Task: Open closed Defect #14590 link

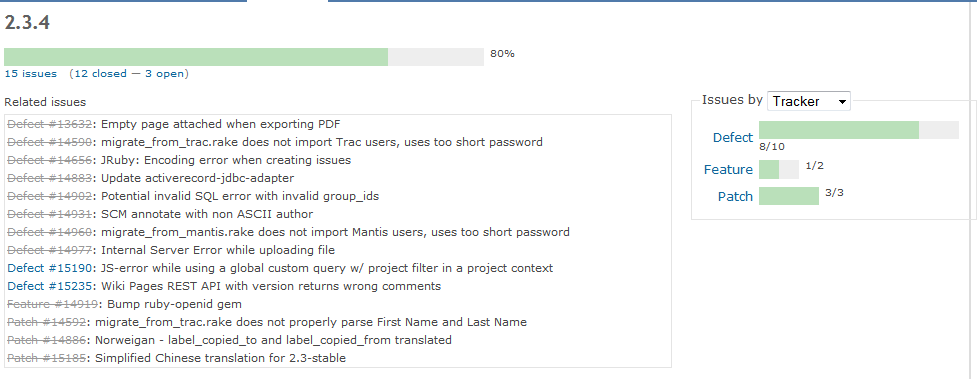Action: [x=50, y=142]
